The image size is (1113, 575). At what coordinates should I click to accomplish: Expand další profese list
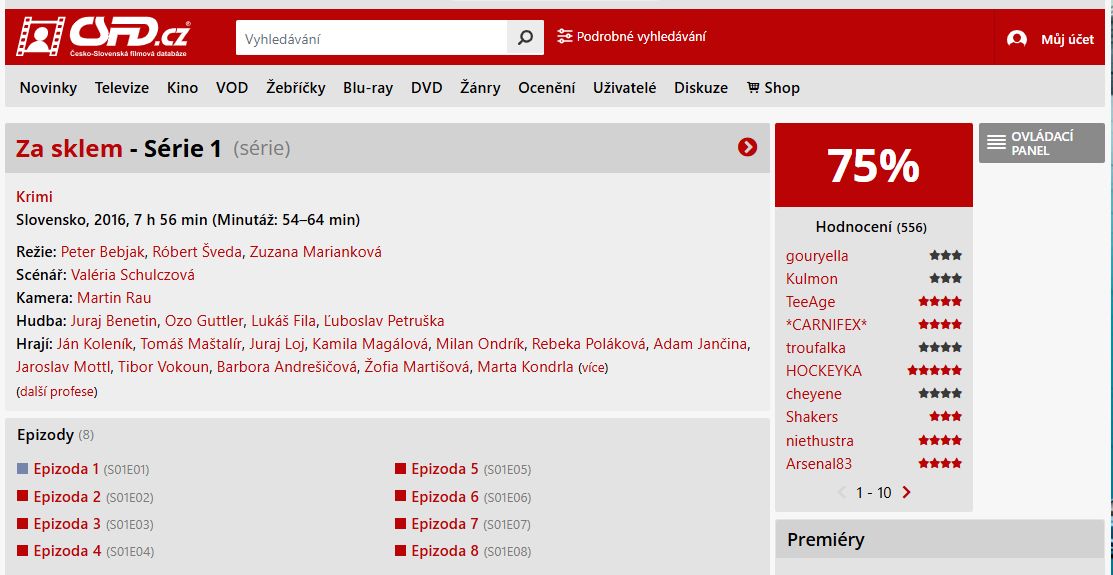pyautogui.click(x=57, y=391)
